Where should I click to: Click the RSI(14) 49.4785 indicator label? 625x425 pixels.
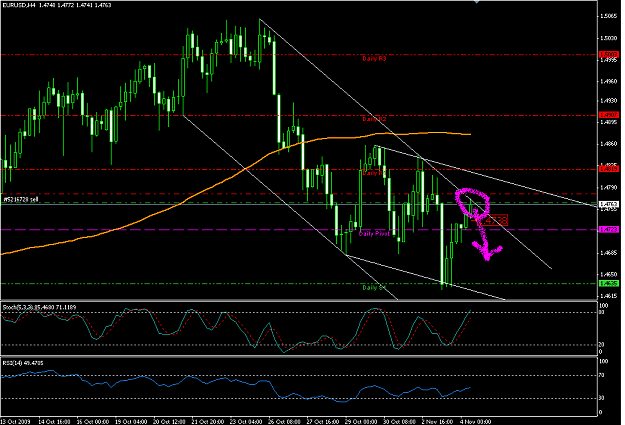(x=23, y=363)
